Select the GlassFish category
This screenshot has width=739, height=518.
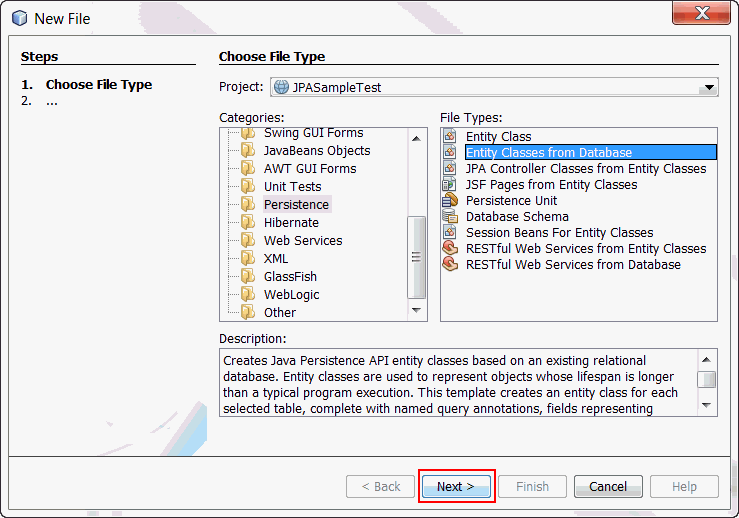pyautogui.click(x=290, y=276)
